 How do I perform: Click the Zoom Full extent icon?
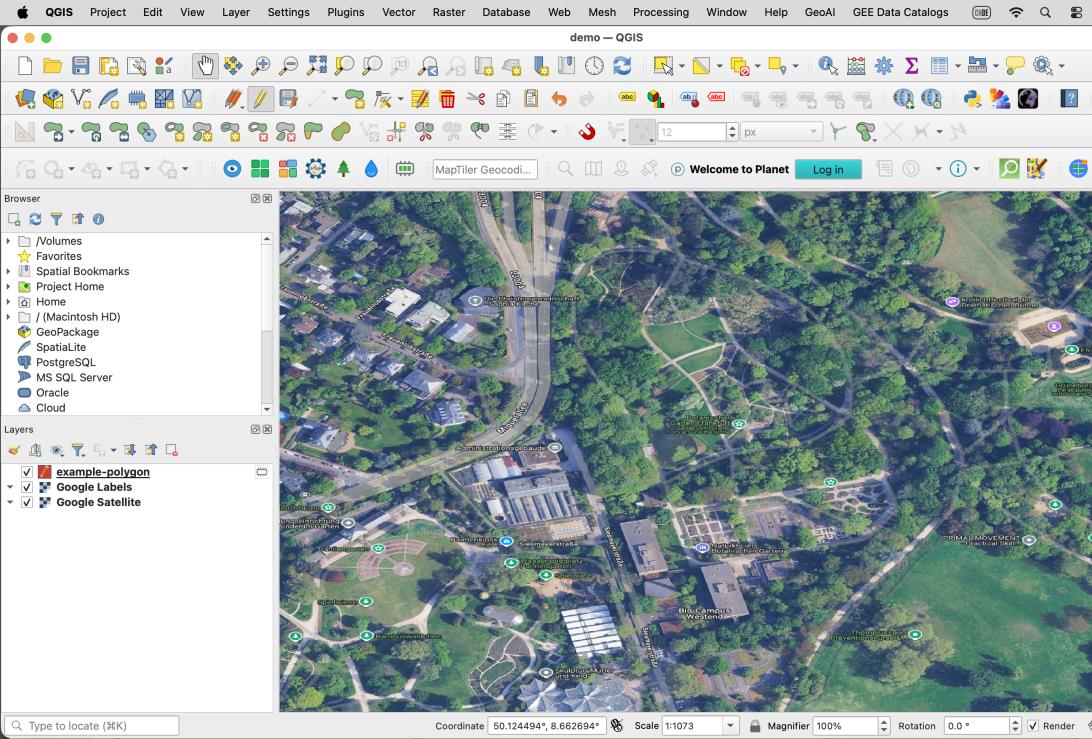[x=317, y=66]
